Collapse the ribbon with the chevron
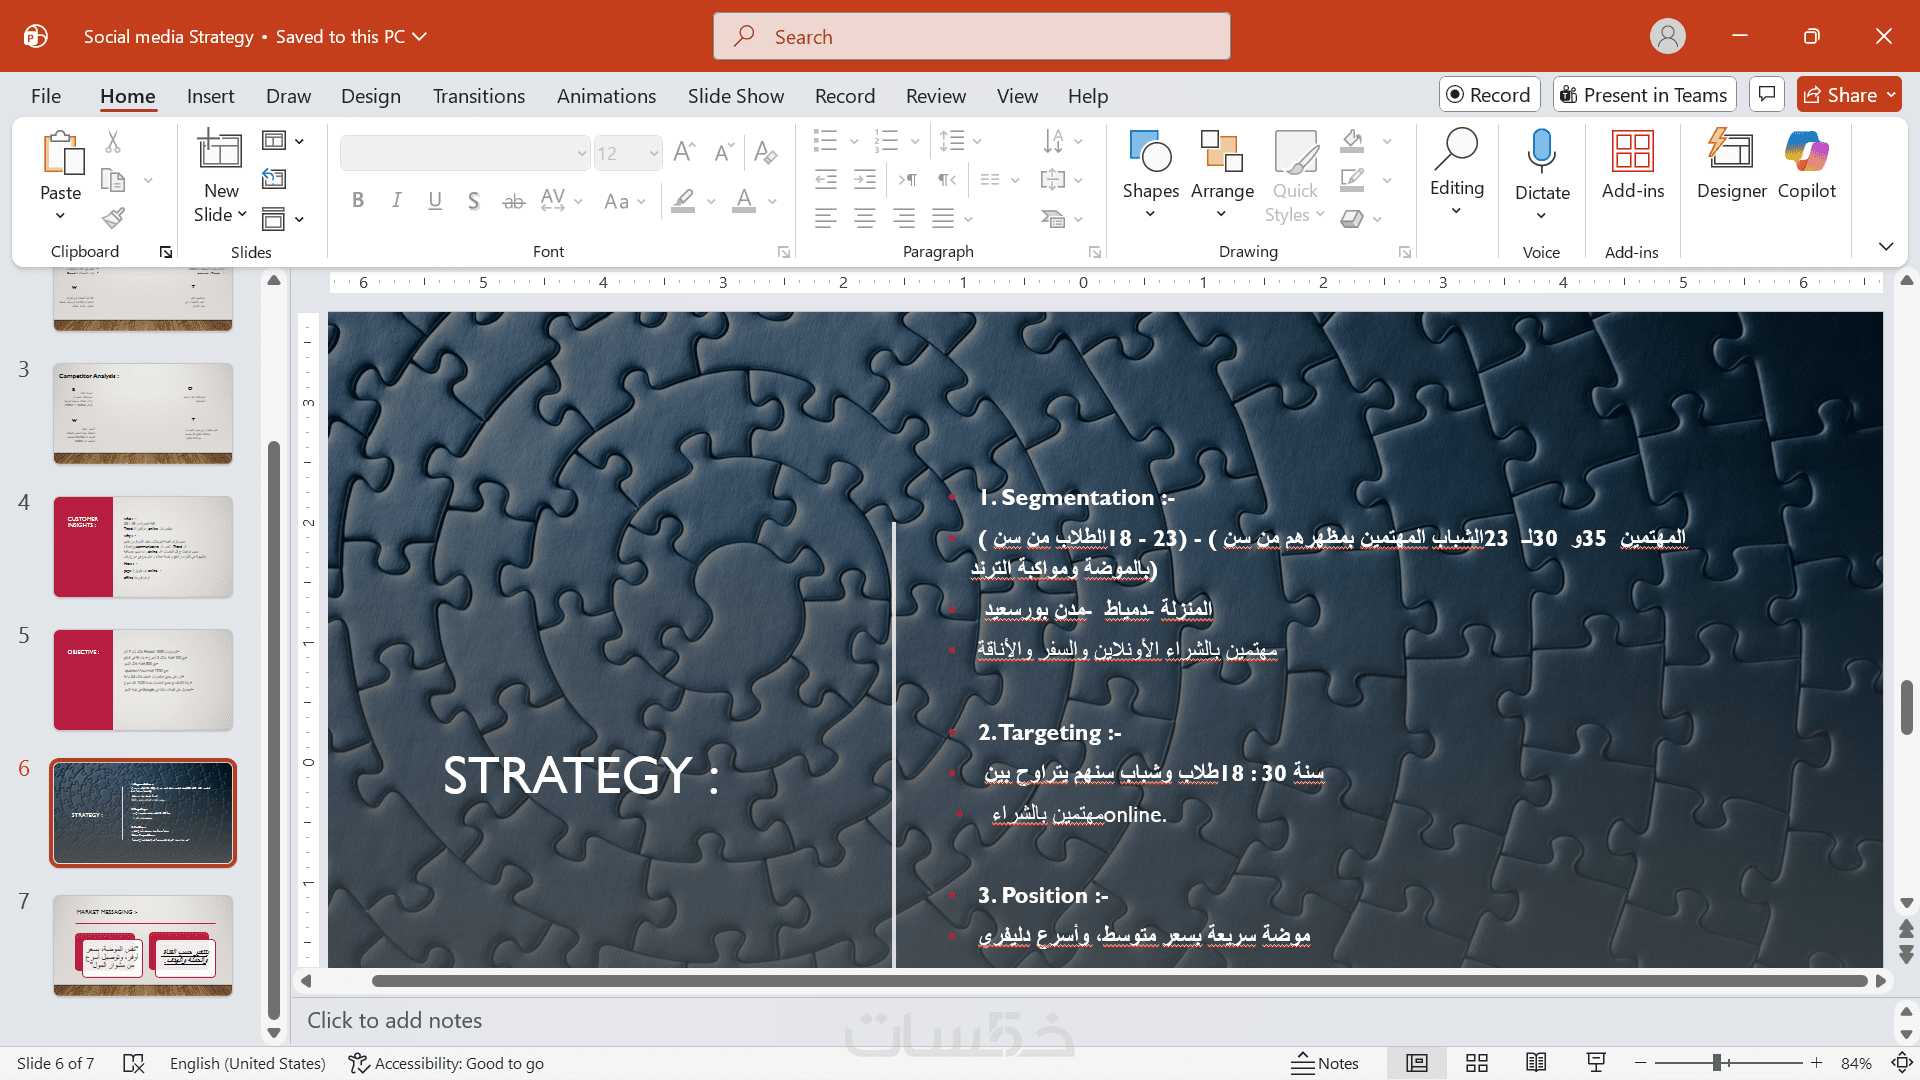The width and height of the screenshot is (1920, 1080). [1885, 247]
